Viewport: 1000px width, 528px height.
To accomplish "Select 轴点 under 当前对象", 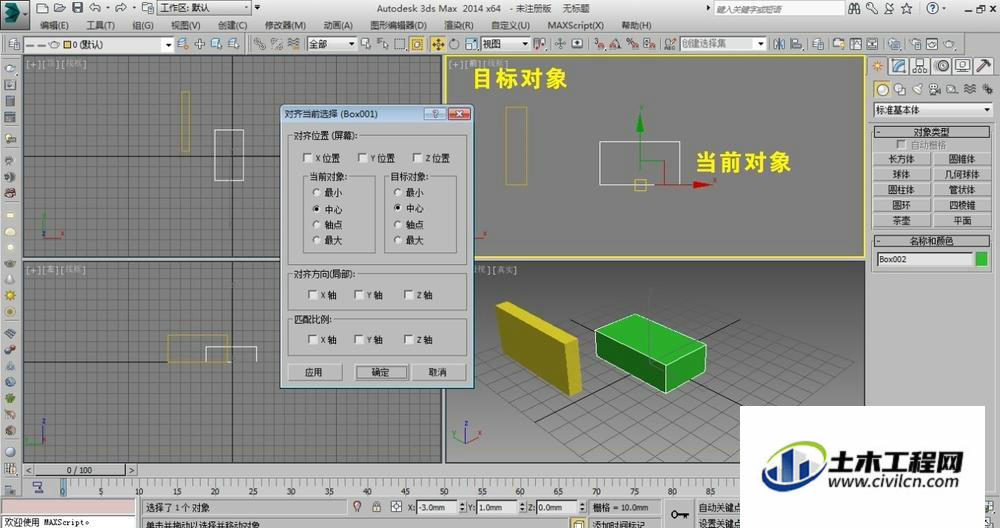I will coord(316,224).
